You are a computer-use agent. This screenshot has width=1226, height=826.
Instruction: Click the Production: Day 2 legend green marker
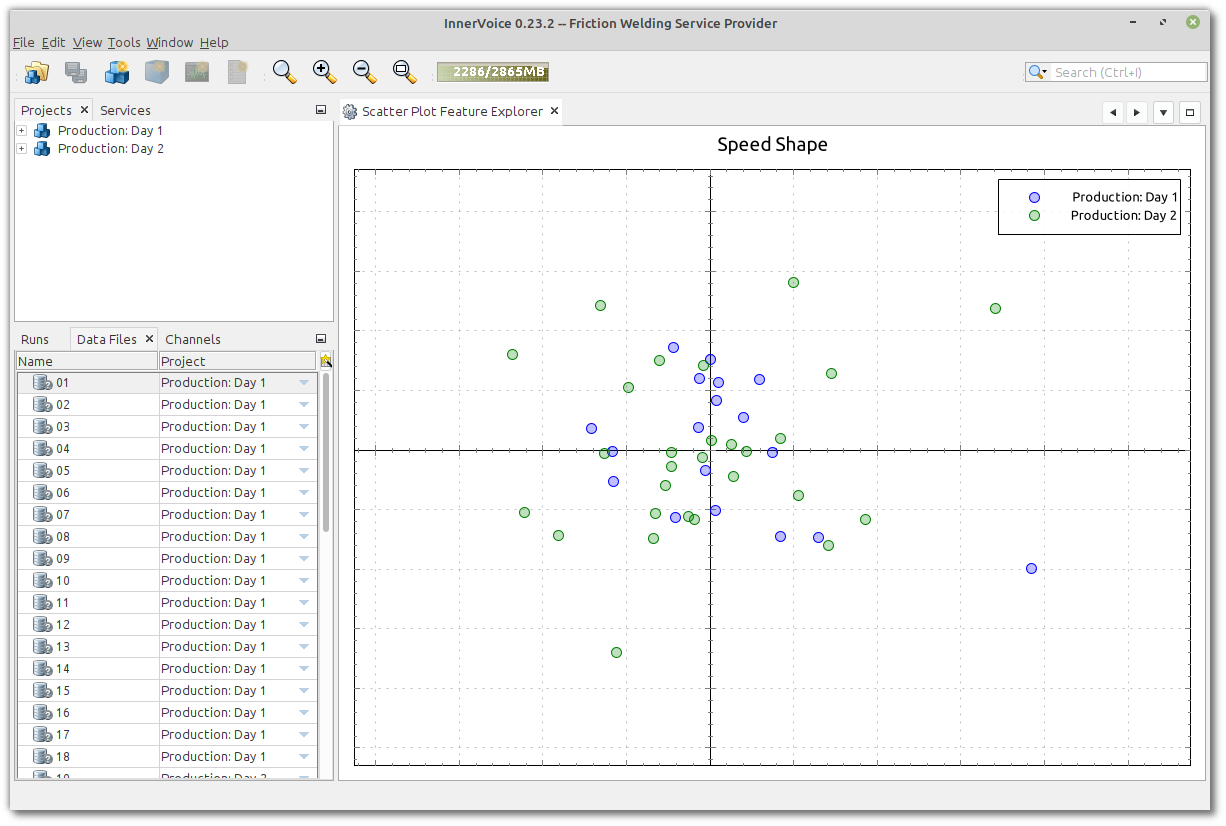pyautogui.click(x=1035, y=216)
